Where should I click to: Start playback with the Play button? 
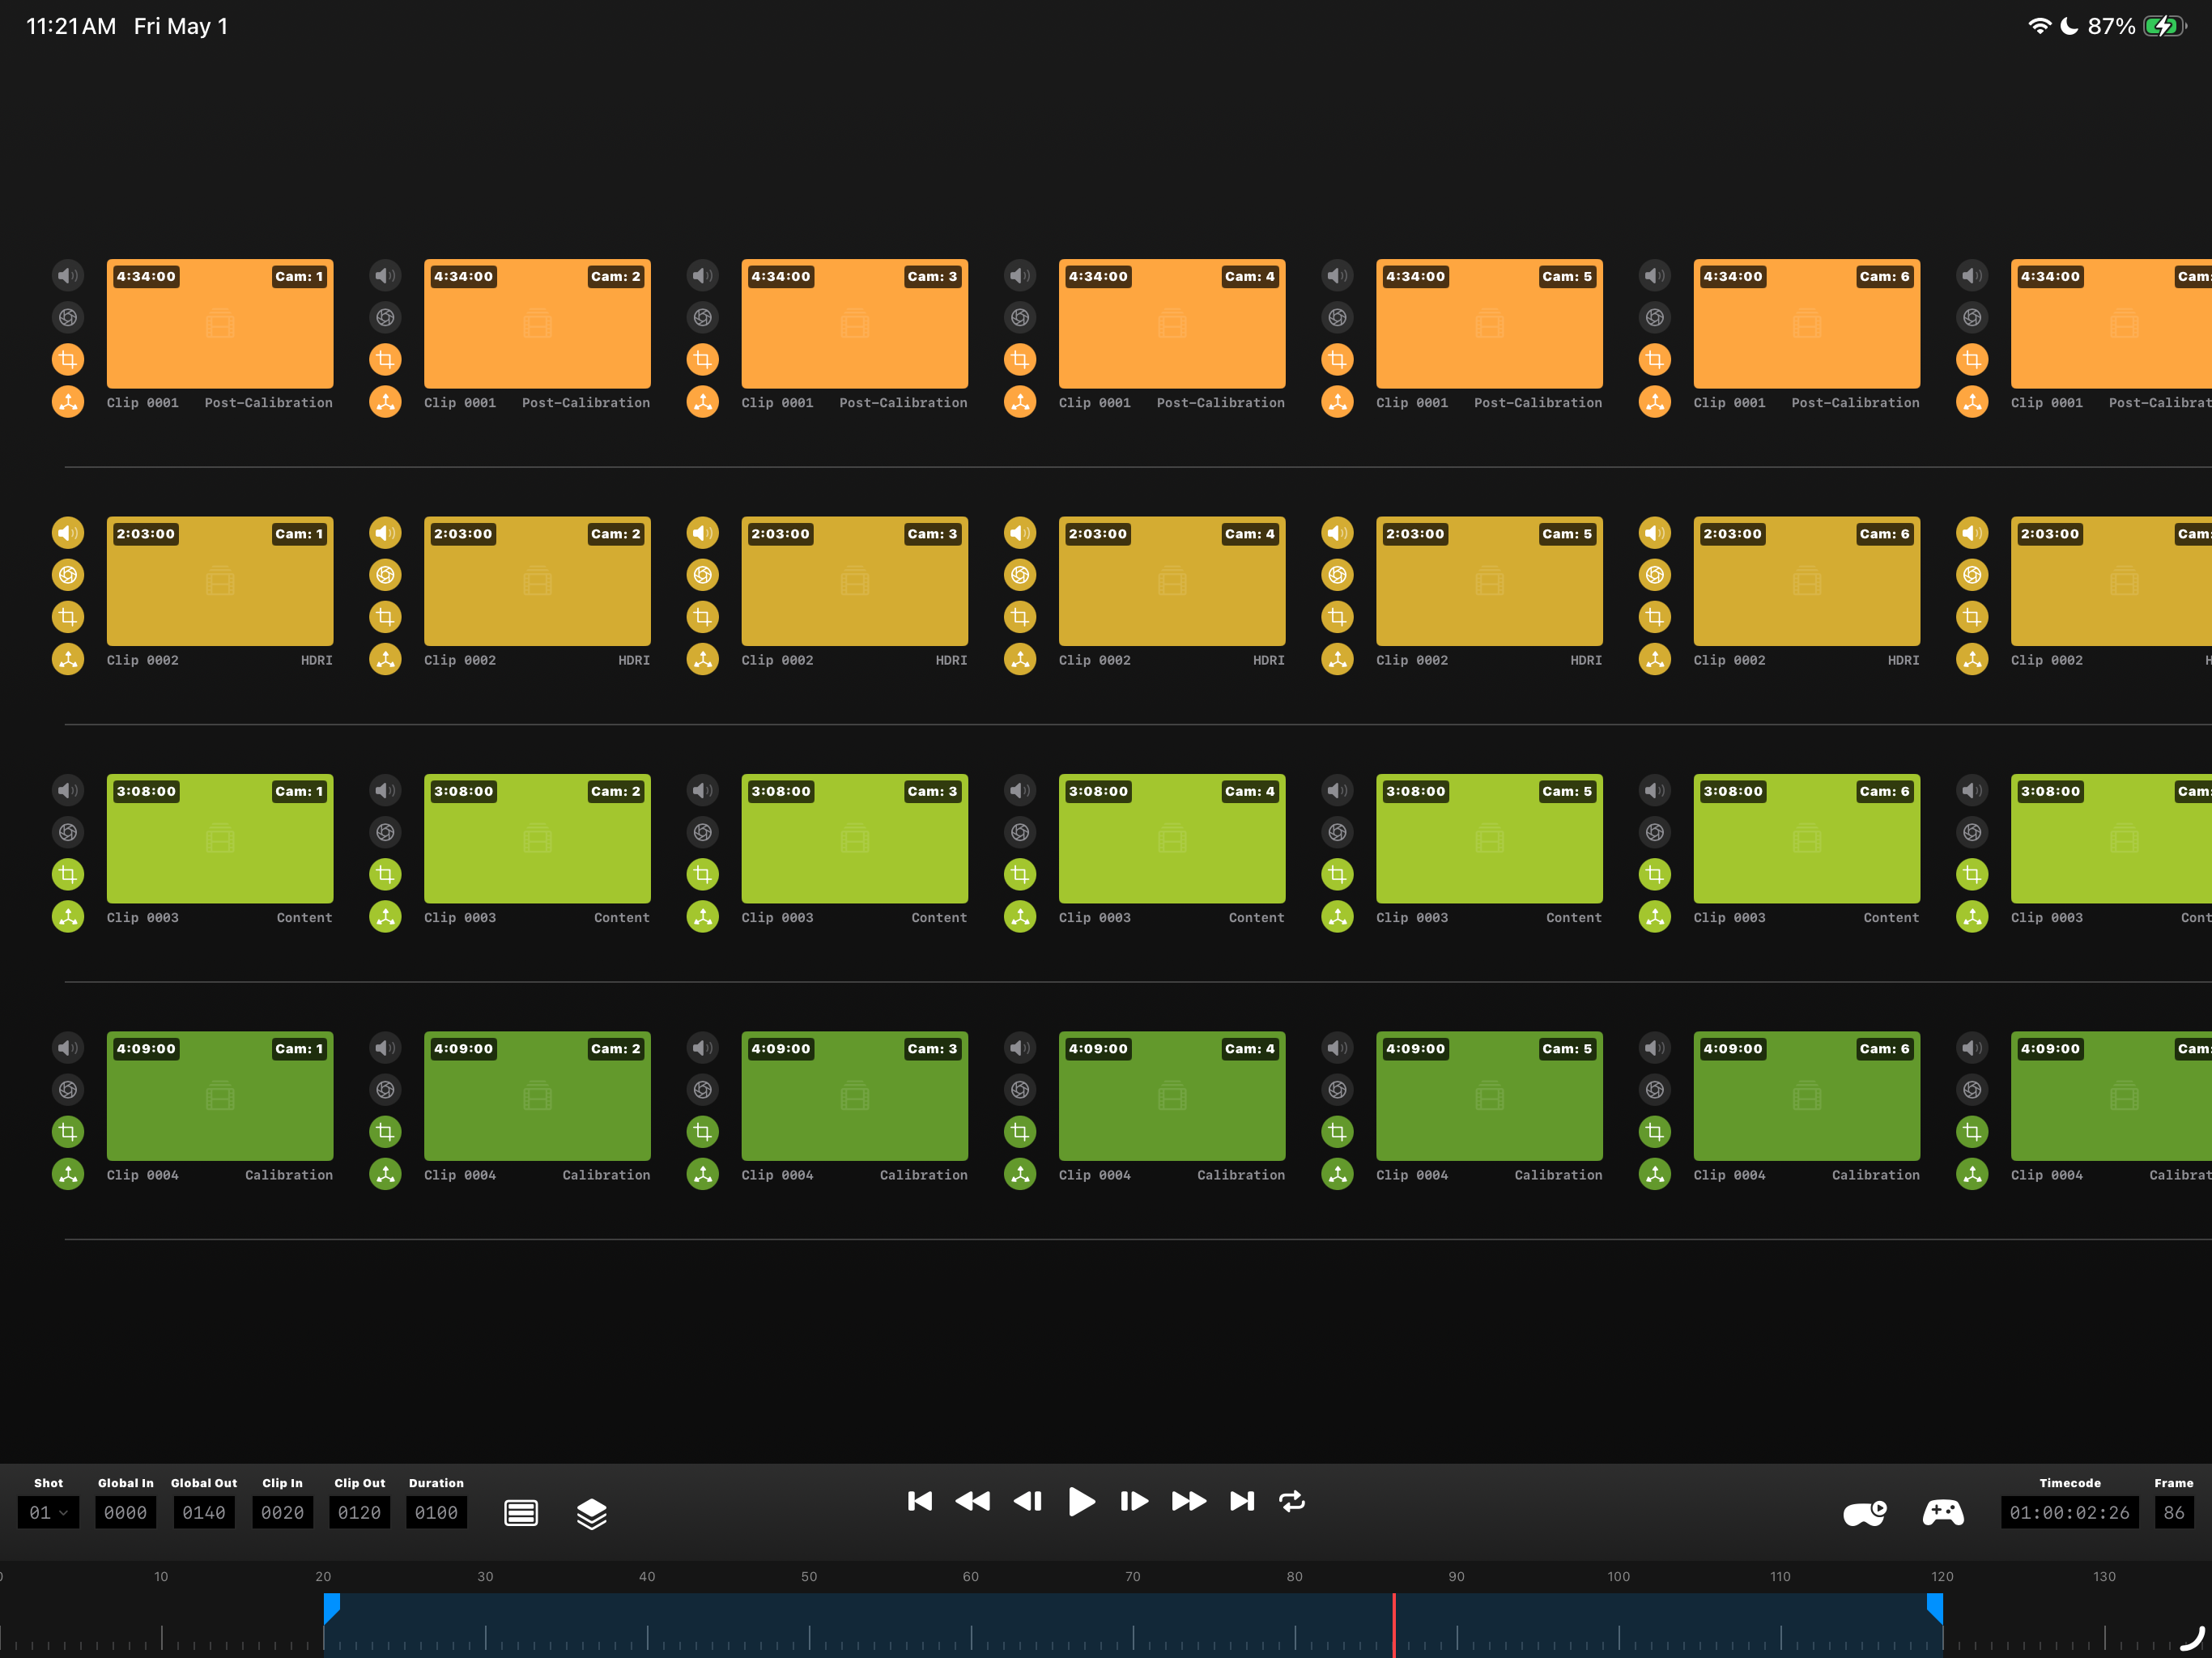pos(1081,1501)
